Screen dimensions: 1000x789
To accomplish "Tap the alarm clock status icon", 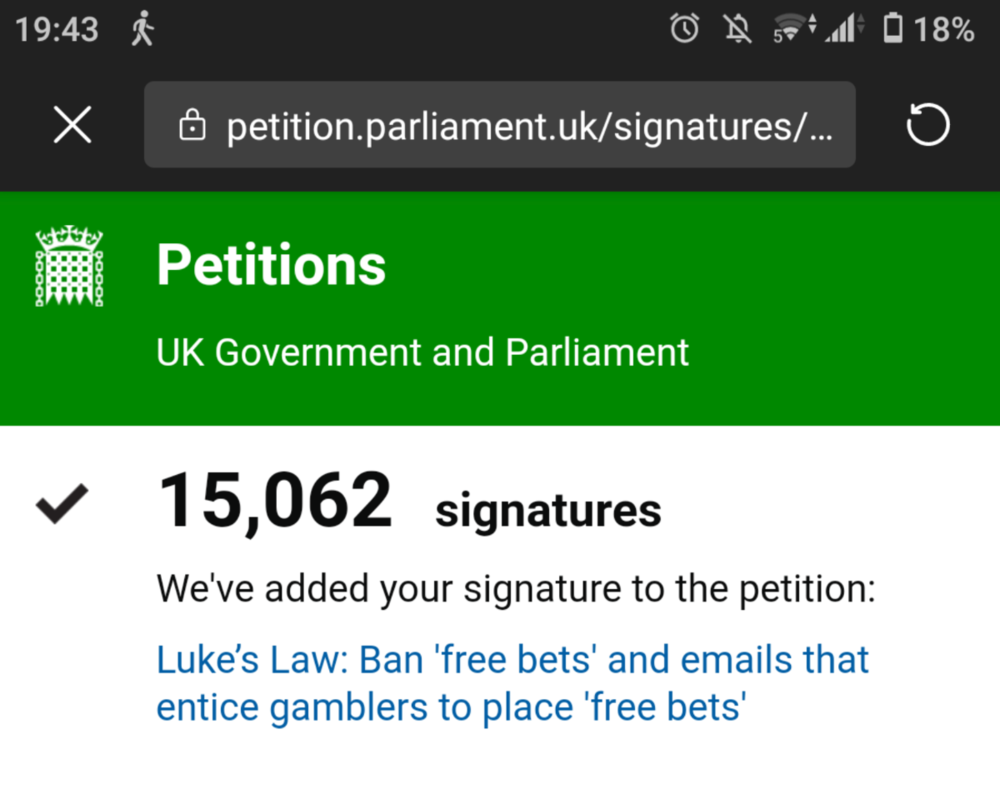I will (x=684, y=29).
